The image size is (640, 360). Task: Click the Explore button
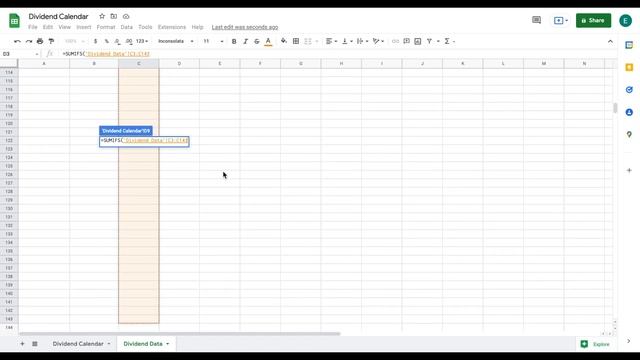point(596,344)
